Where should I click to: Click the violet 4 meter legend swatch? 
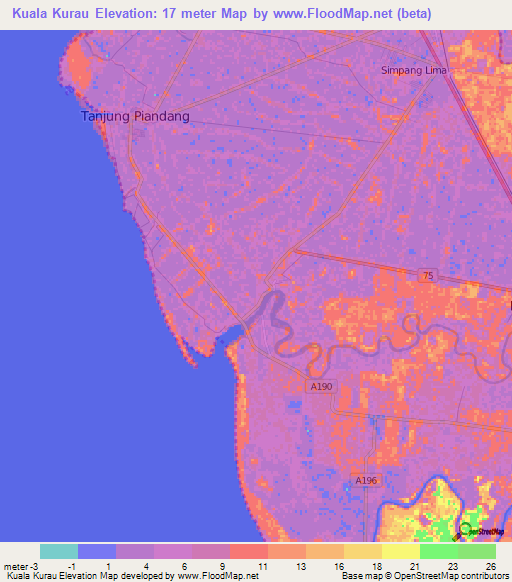(x=173, y=552)
